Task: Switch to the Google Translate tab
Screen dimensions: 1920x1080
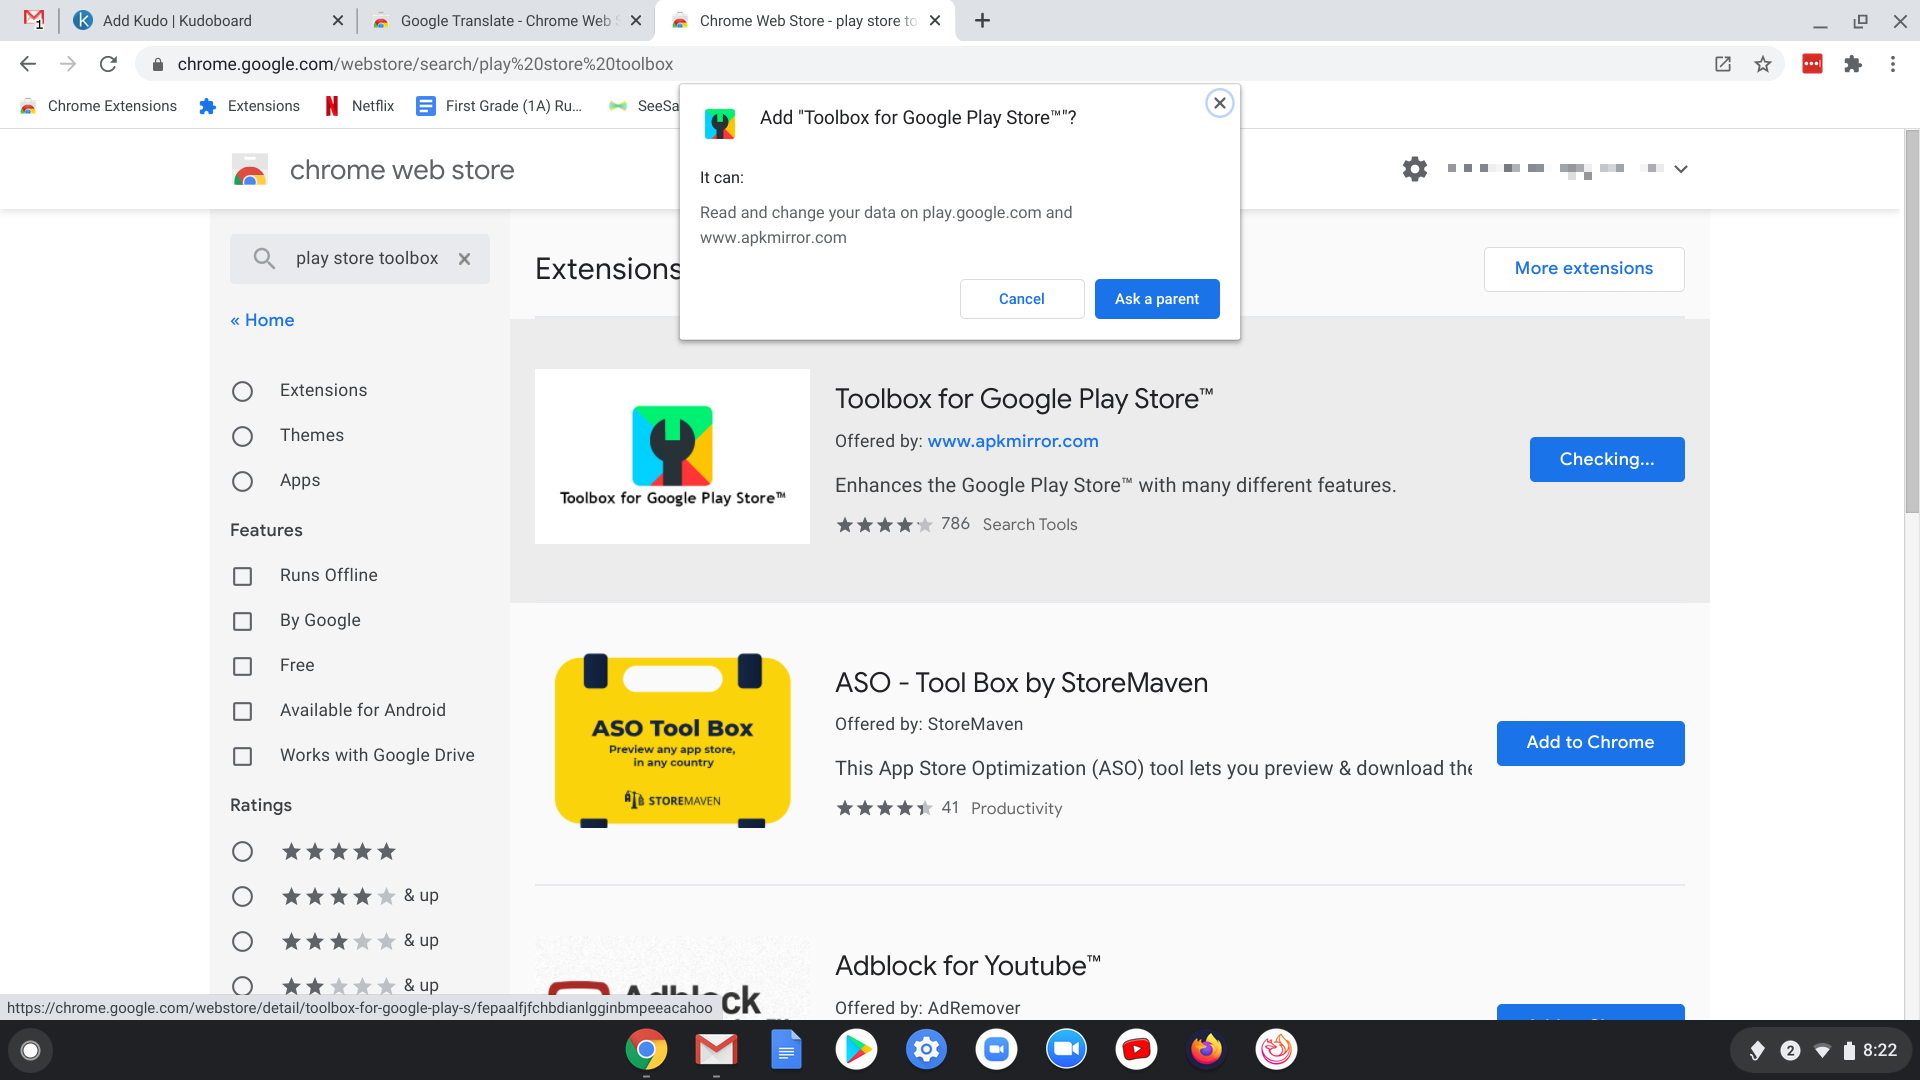Action: pos(500,20)
